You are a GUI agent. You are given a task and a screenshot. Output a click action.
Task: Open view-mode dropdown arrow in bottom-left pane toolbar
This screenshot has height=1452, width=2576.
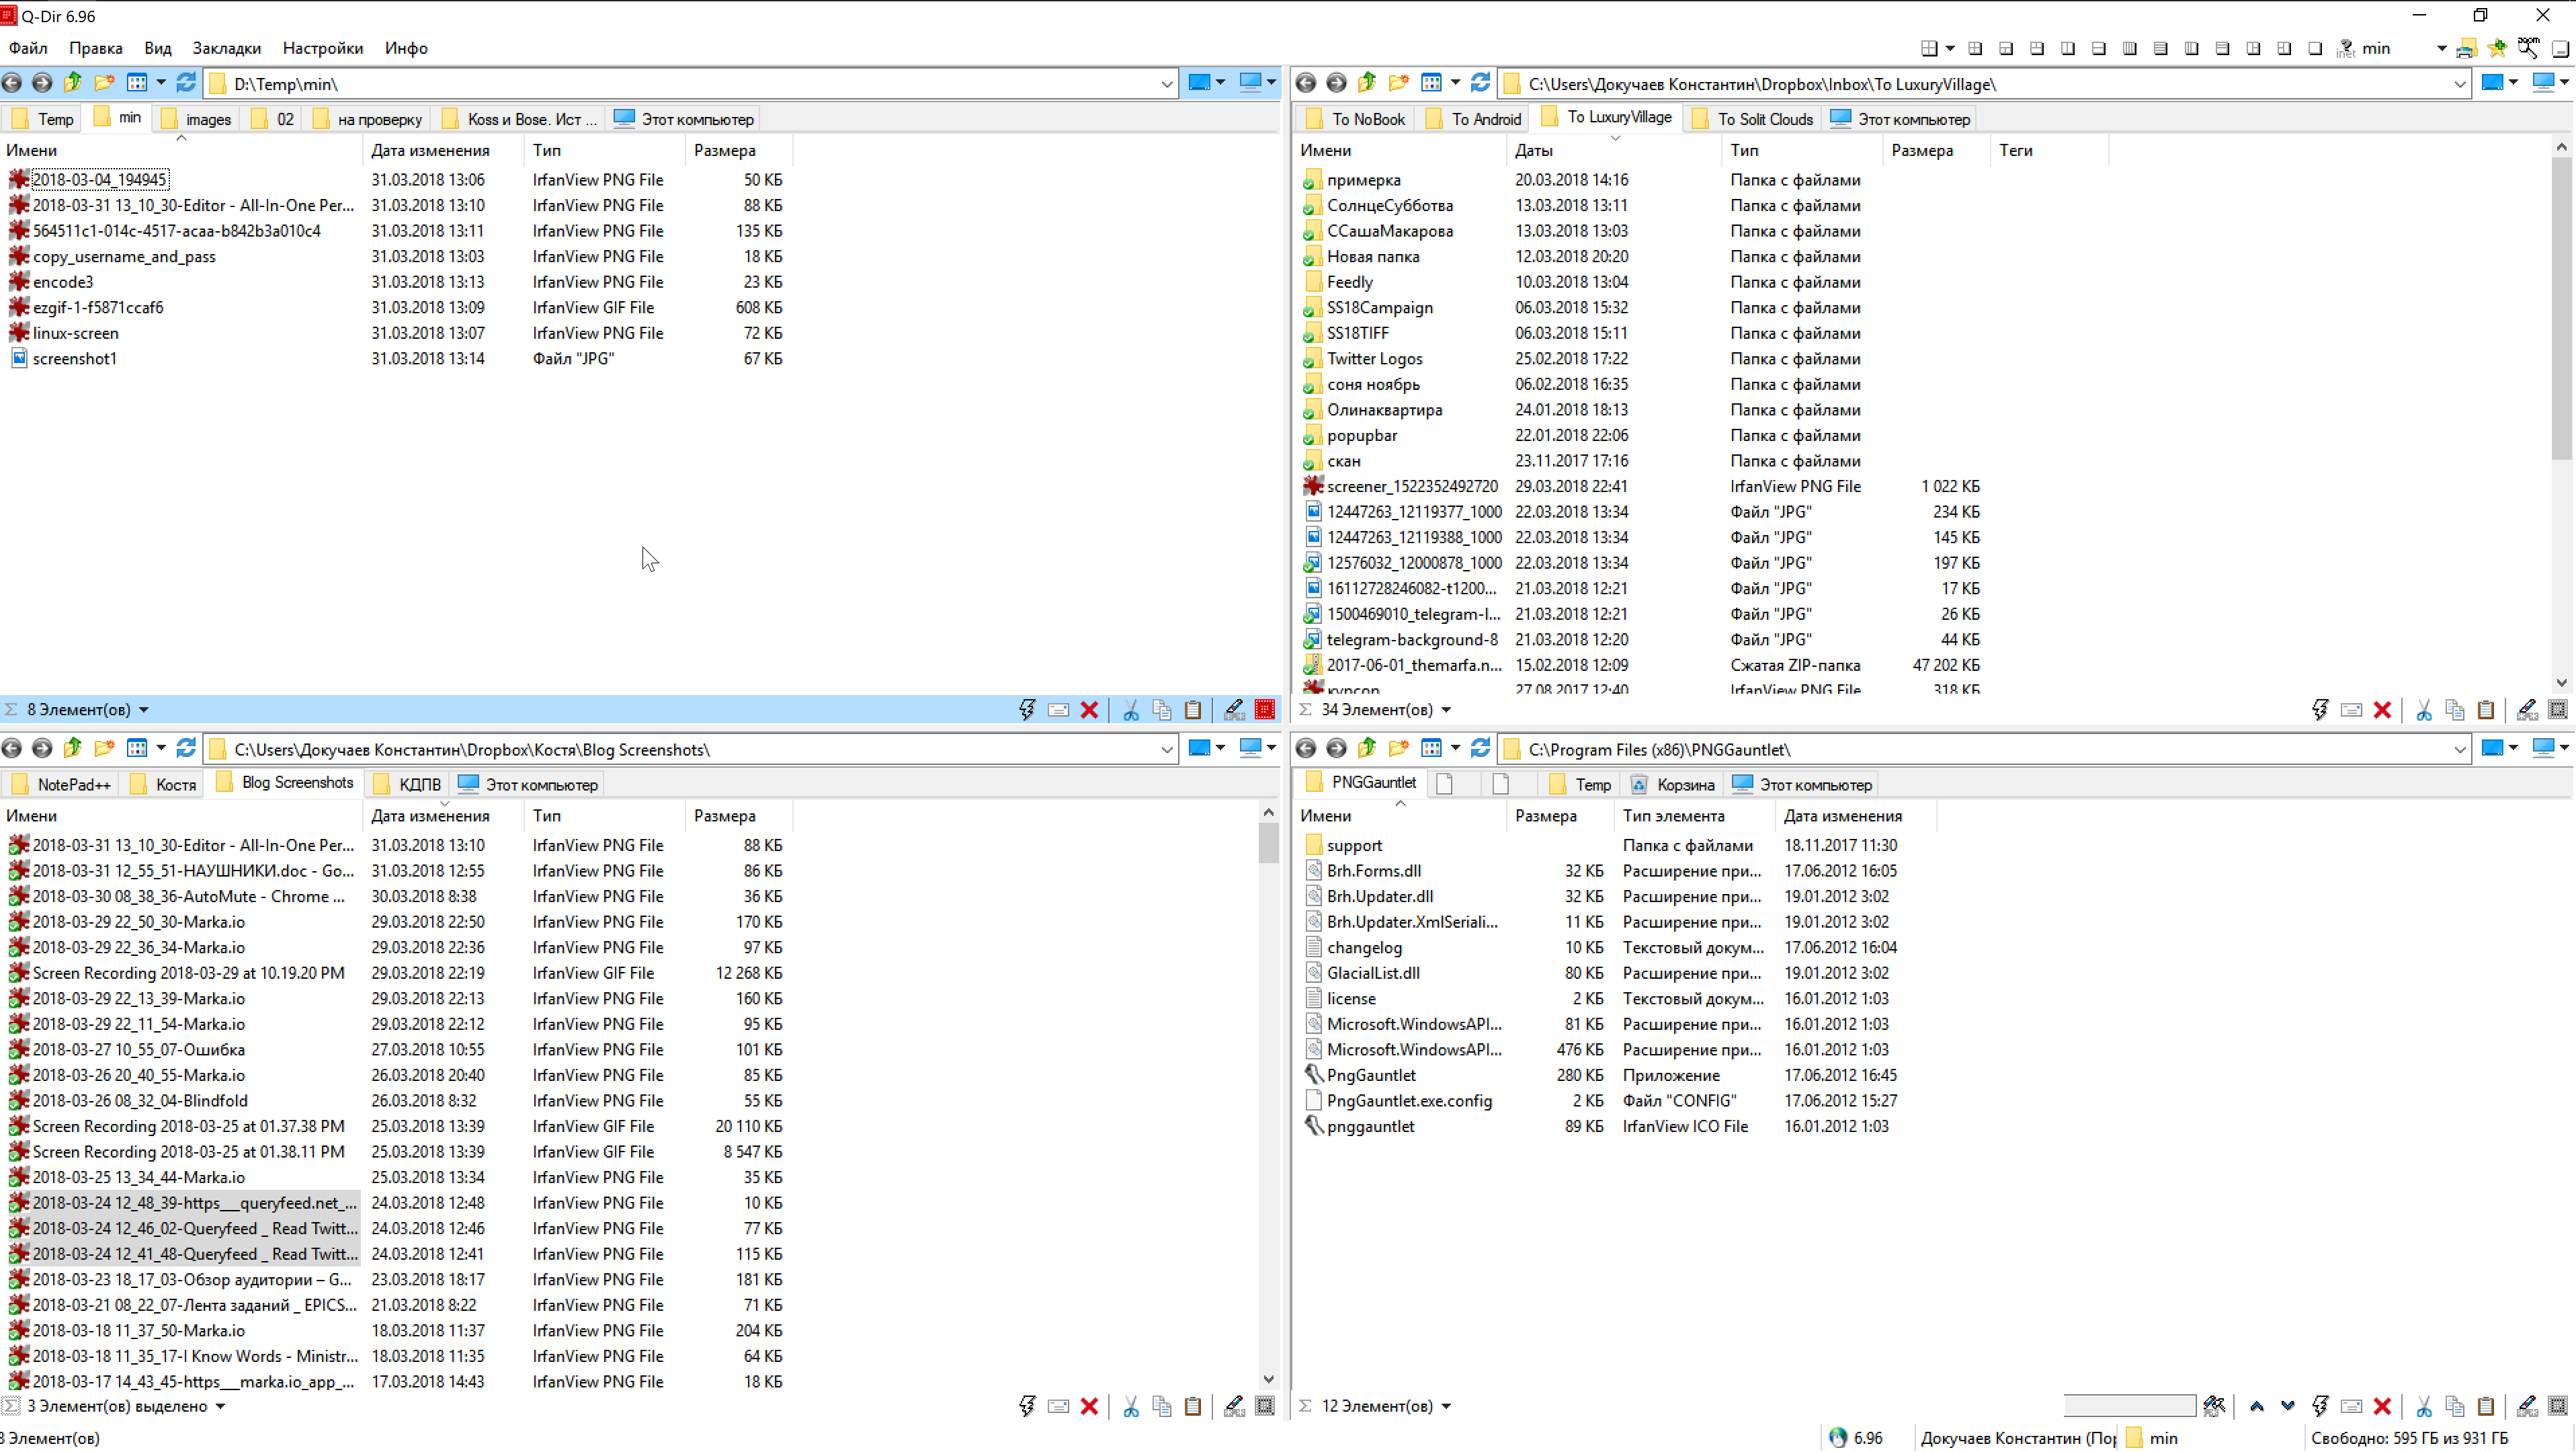pos(161,749)
